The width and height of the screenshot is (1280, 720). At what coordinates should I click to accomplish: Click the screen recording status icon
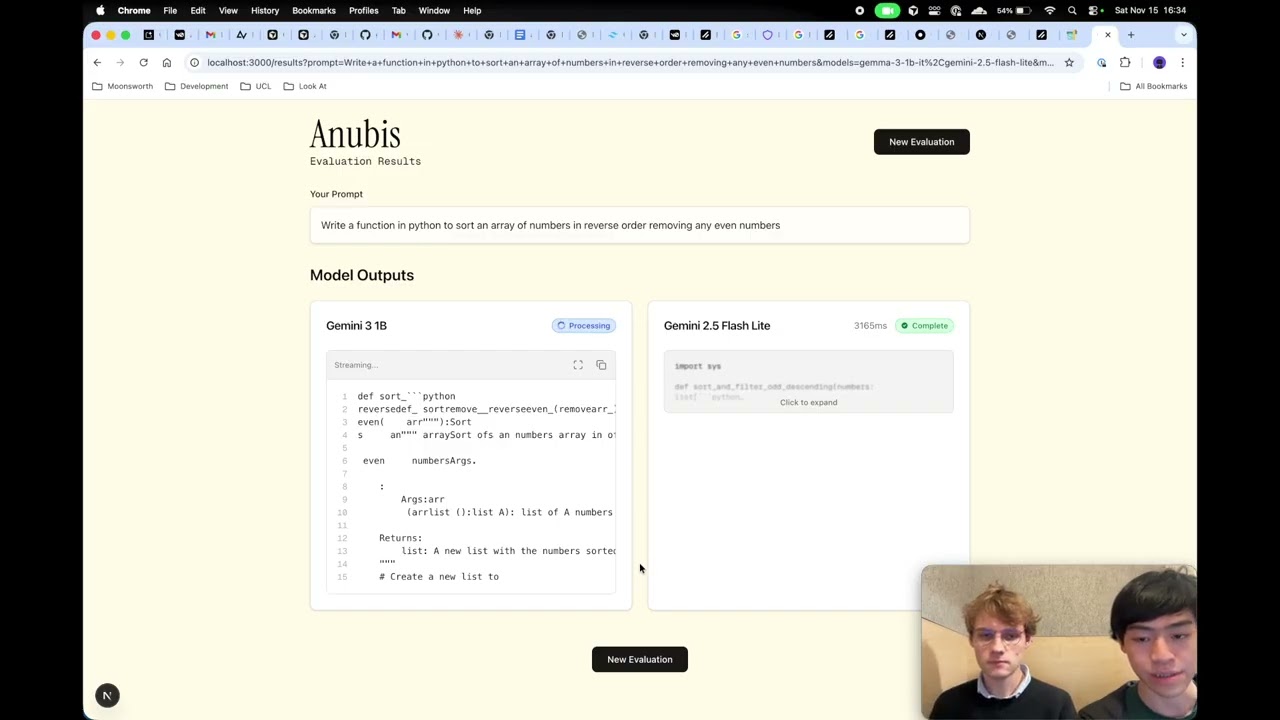[x=860, y=10]
